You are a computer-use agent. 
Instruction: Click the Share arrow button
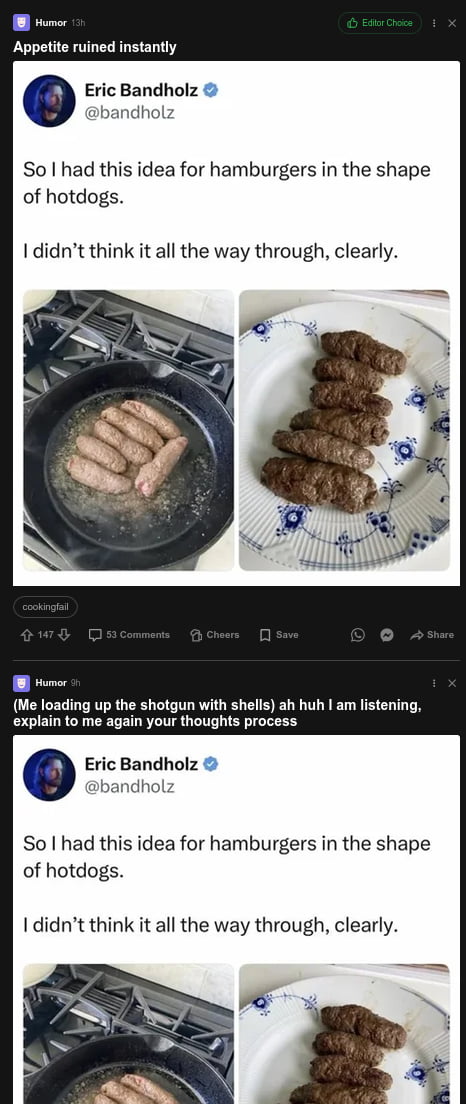(432, 634)
